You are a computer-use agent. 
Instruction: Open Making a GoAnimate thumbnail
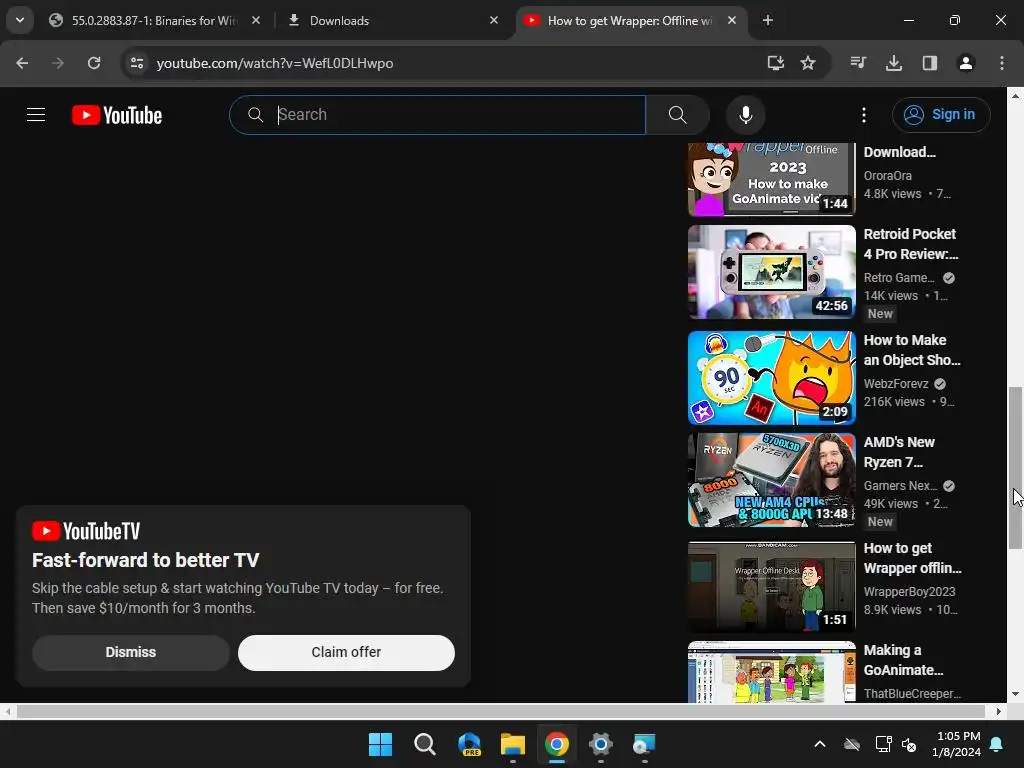(x=771, y=672)
